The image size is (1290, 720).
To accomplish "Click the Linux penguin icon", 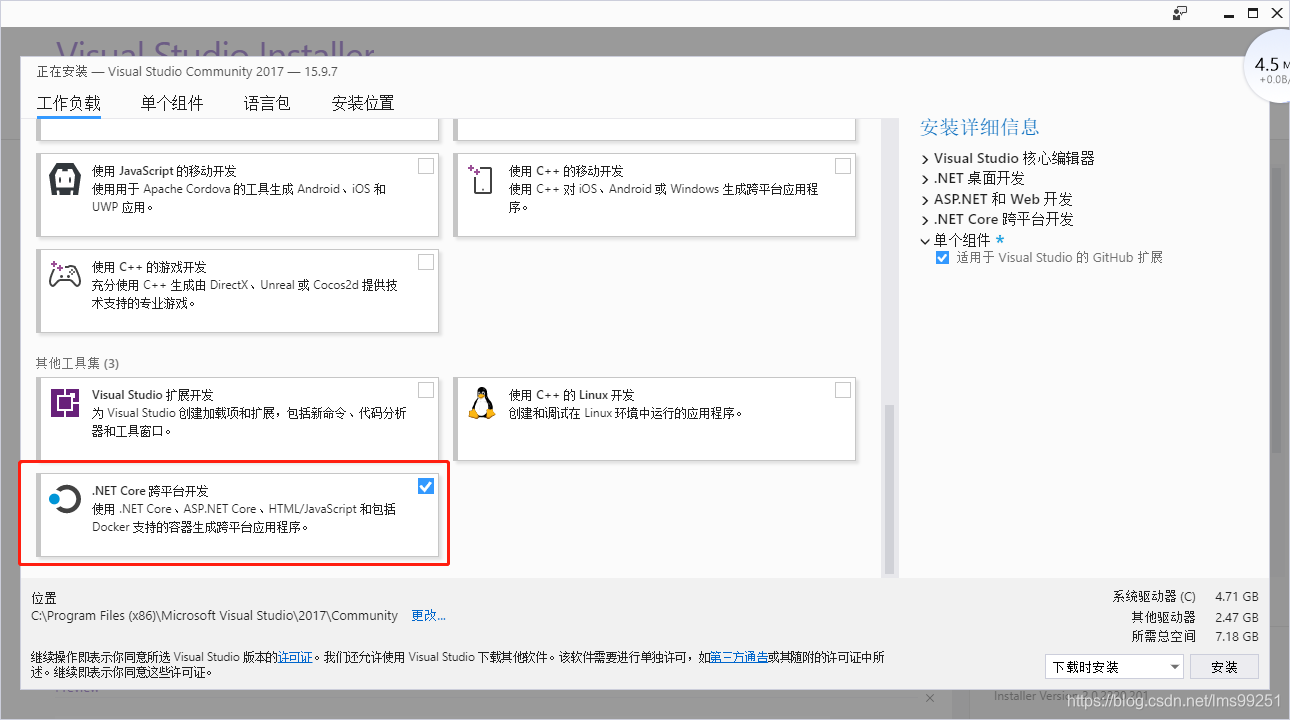I will (481, 403).
